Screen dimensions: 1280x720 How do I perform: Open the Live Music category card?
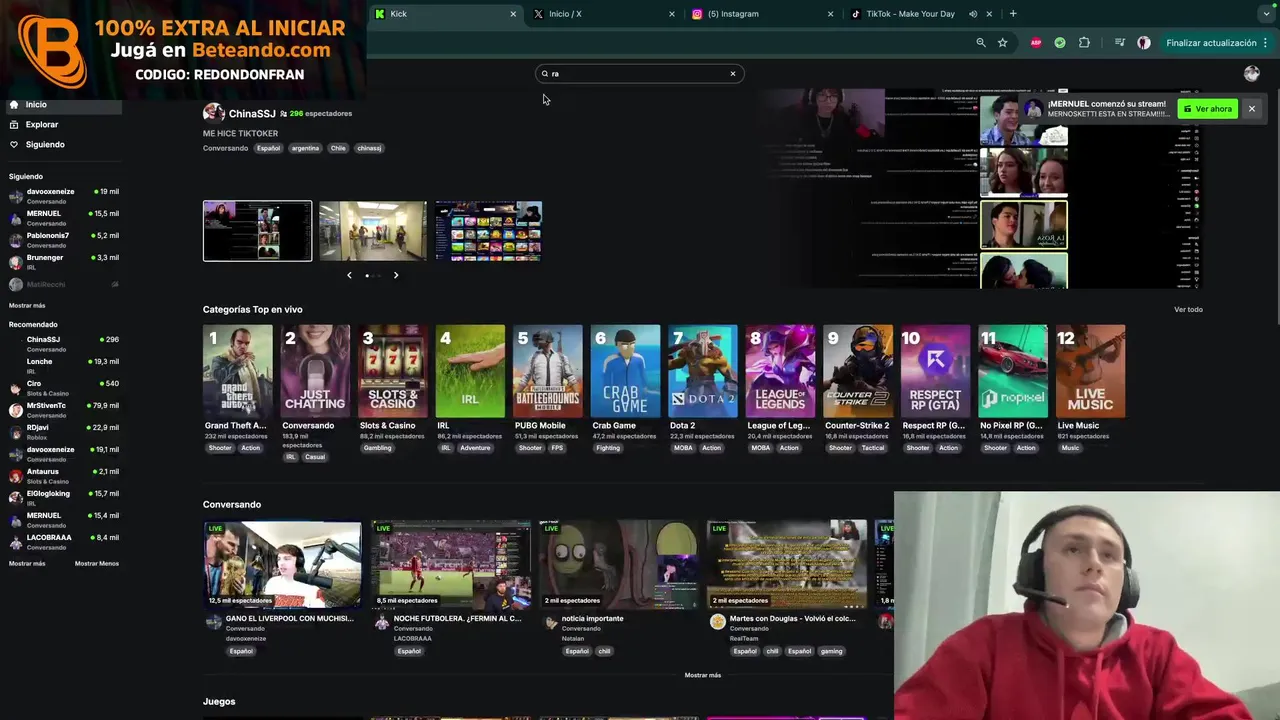1091,371
